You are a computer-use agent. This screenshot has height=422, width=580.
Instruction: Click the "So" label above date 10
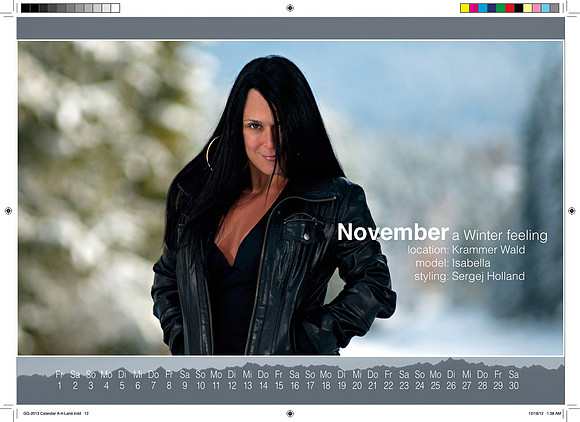point(200,374)
